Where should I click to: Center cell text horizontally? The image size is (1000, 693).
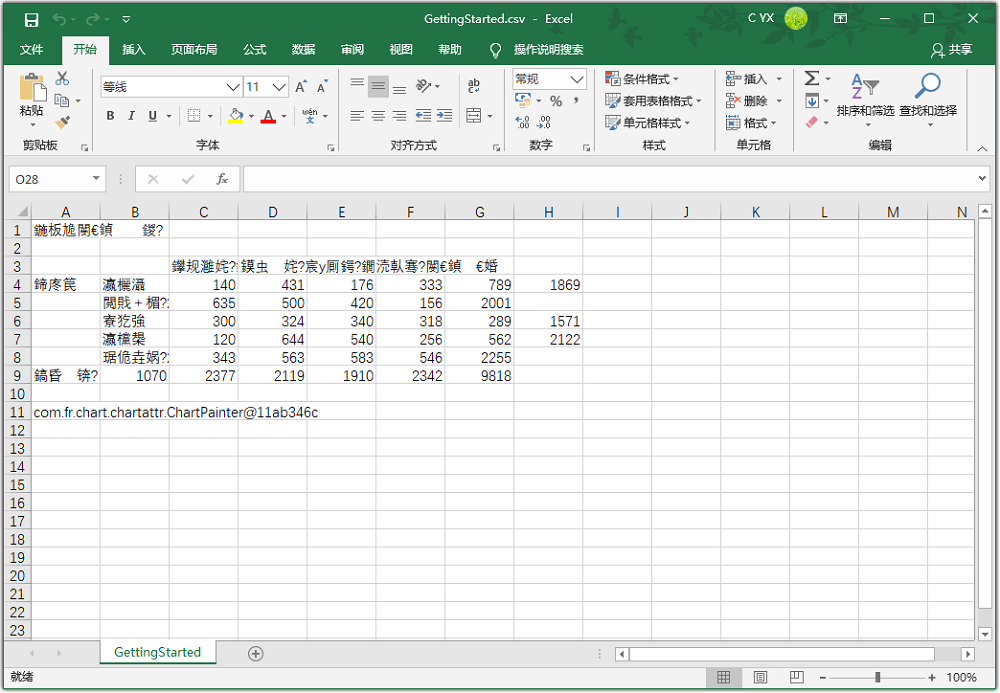[378, 116]
